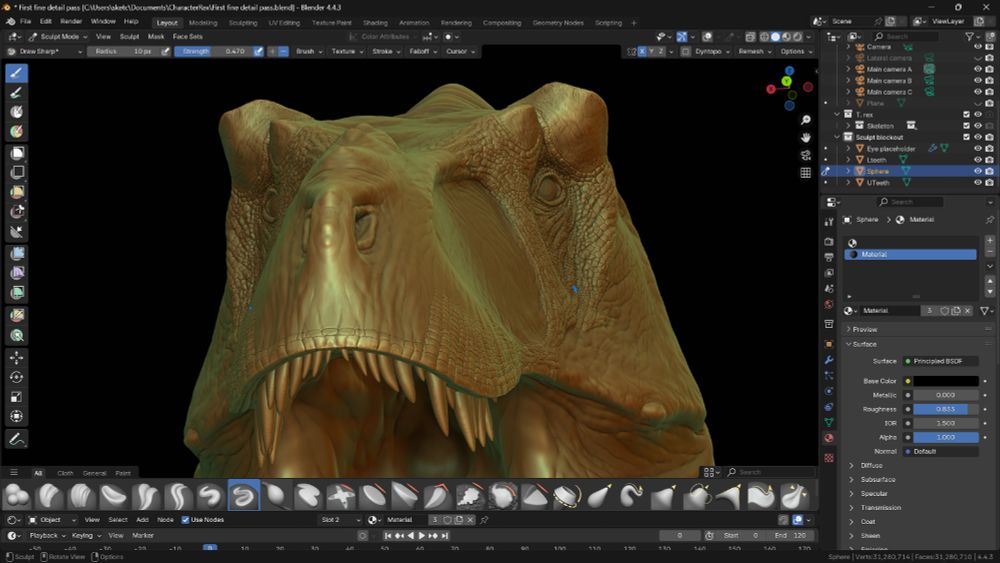Switch to Shading workspace tab

[x=375, y=22]
